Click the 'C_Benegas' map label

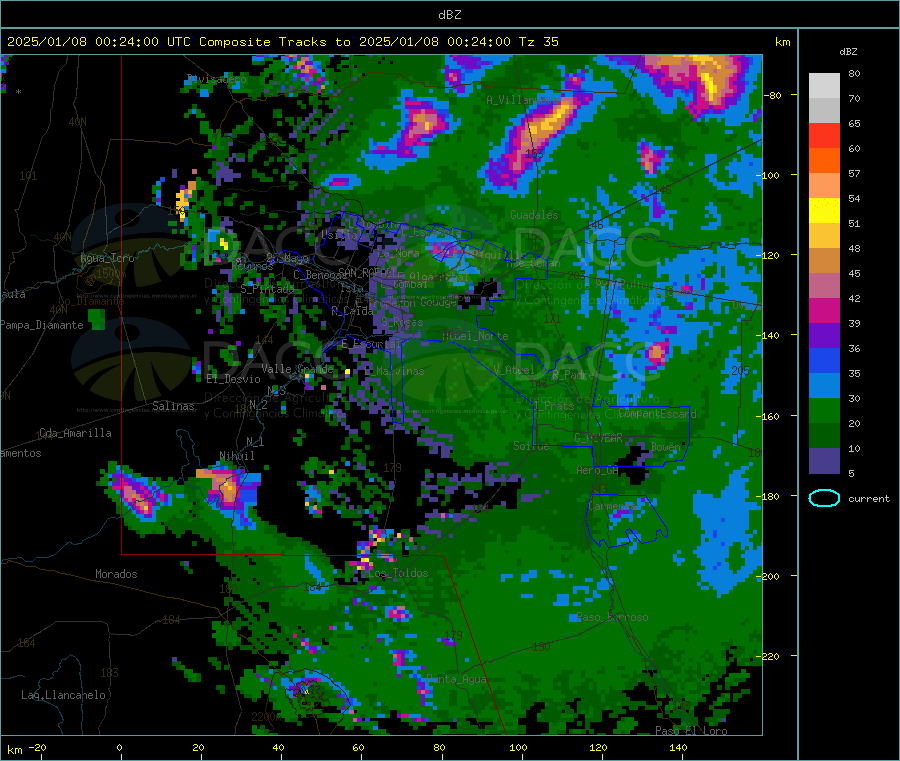coord(320,275)
